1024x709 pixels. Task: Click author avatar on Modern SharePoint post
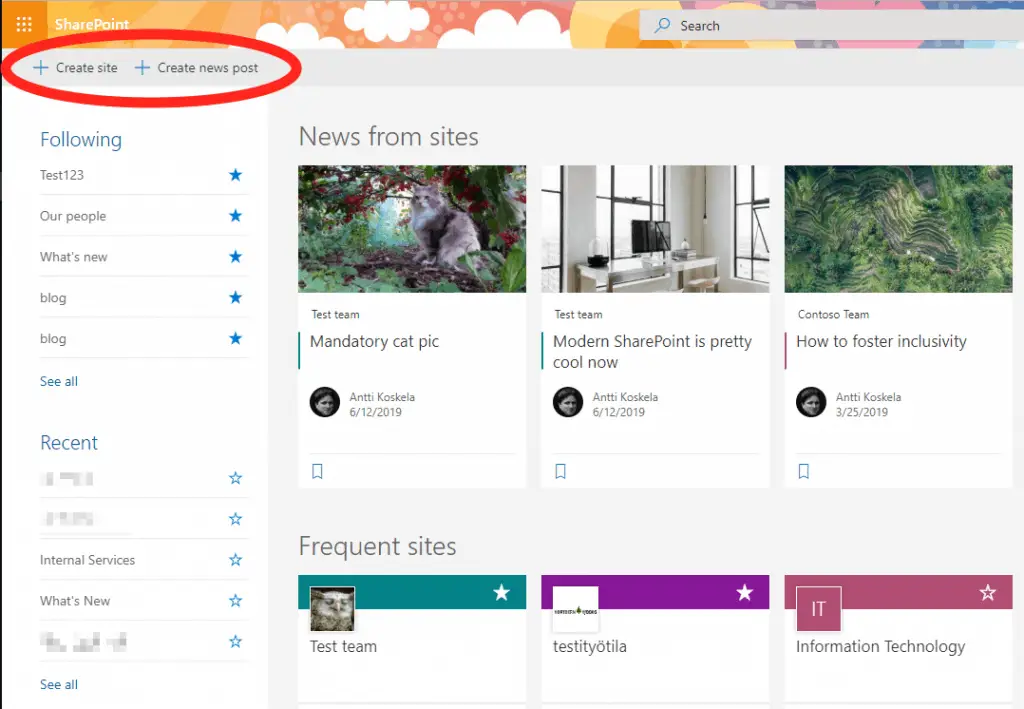[x=568, y=402]
